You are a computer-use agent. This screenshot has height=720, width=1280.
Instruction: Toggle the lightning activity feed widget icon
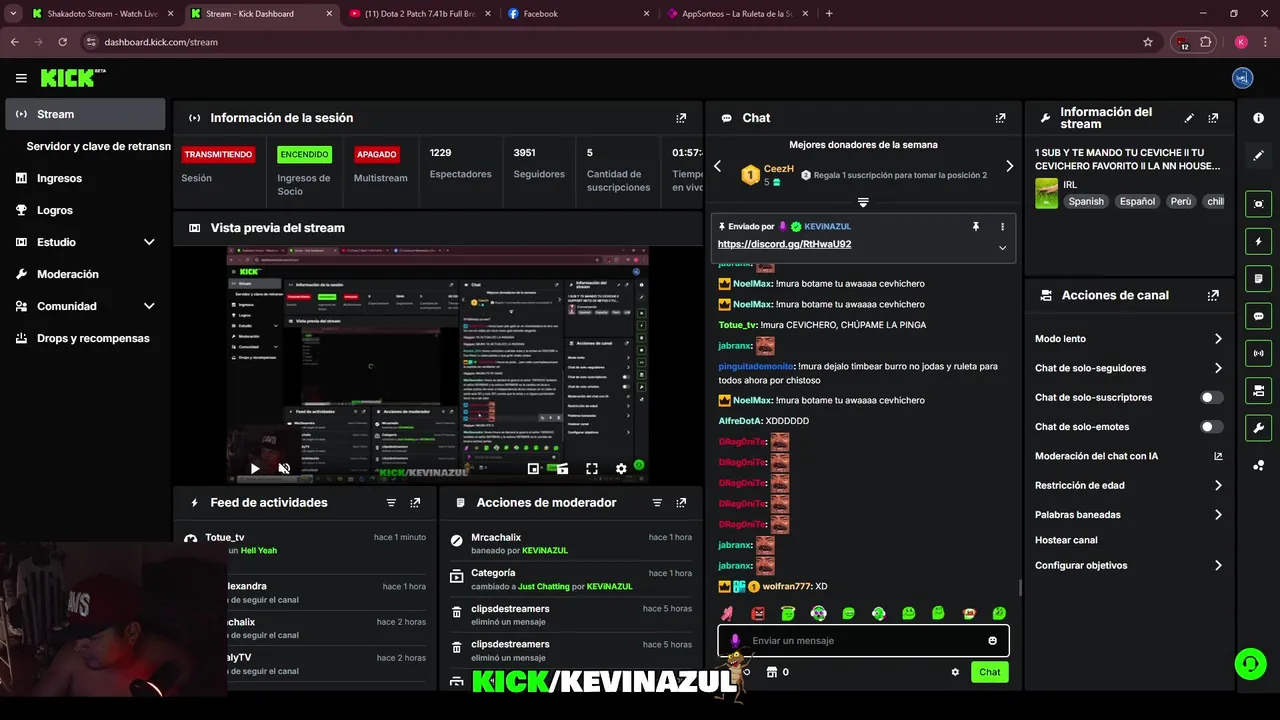[1258, 241]
